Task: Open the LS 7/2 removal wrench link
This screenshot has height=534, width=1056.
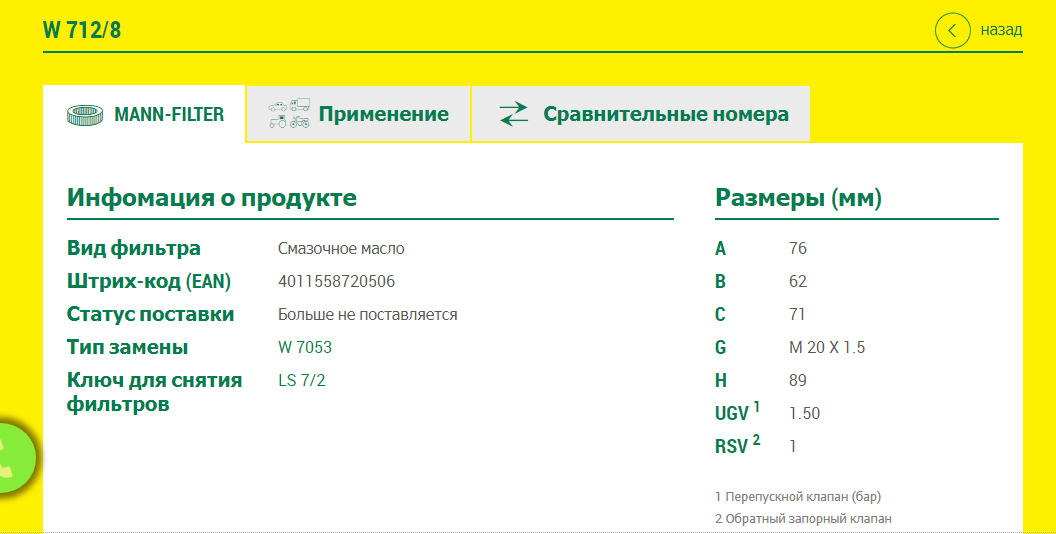Action: [302, 380]
